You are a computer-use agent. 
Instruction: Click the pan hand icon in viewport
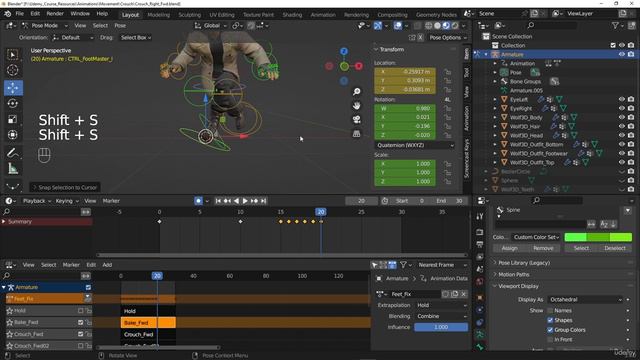[x=356, y=105]
